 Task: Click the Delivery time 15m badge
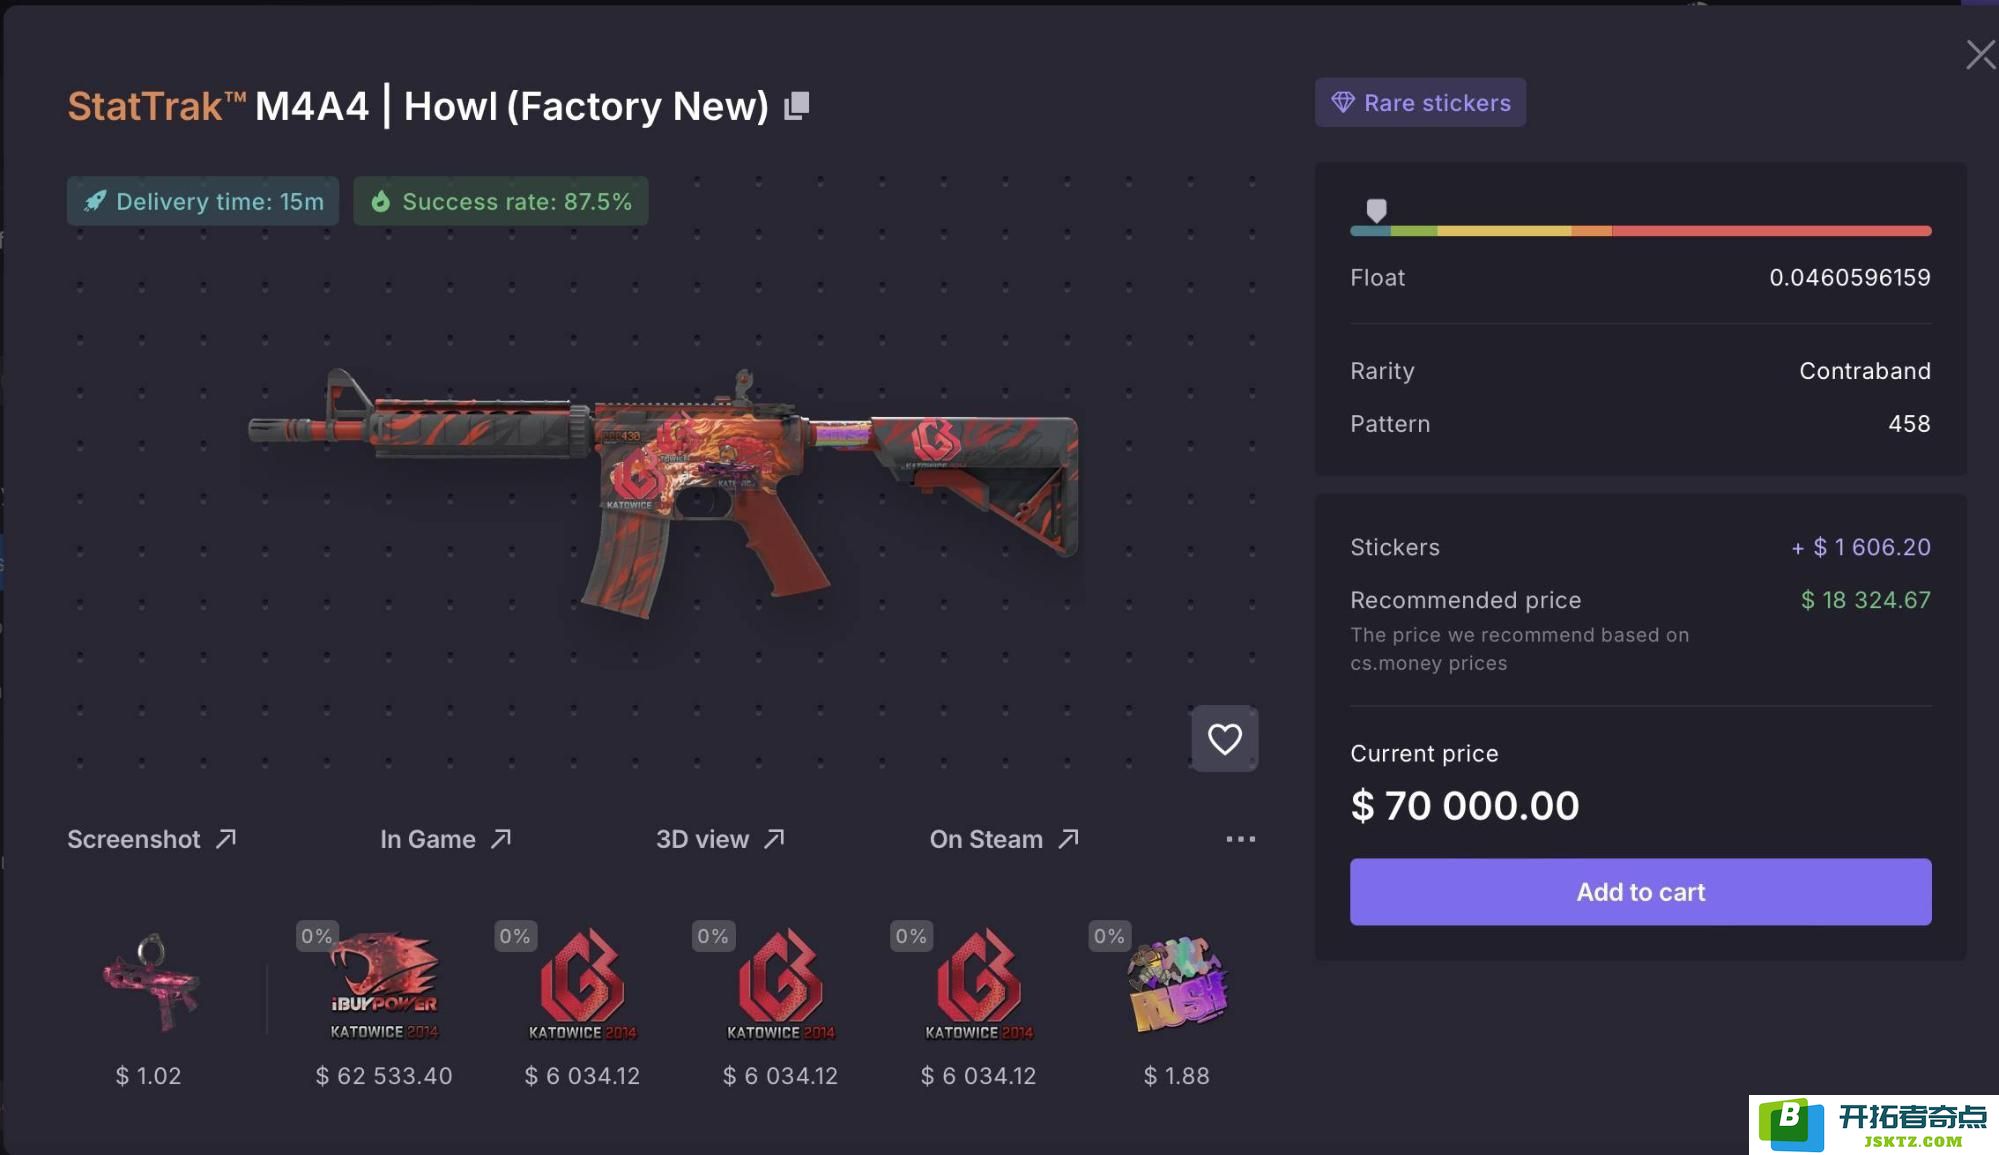click(x=203, y=201)
